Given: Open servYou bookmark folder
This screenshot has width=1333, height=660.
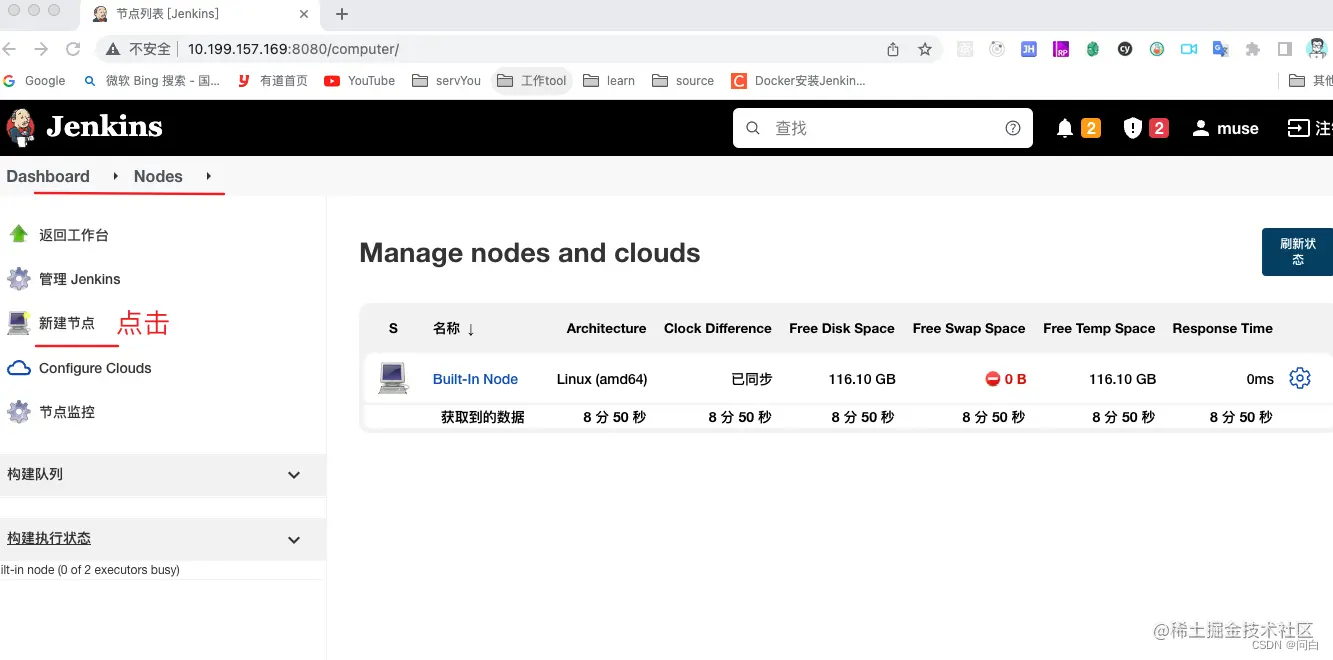Looking at the screenshot, I should click(x=446, y=81).
